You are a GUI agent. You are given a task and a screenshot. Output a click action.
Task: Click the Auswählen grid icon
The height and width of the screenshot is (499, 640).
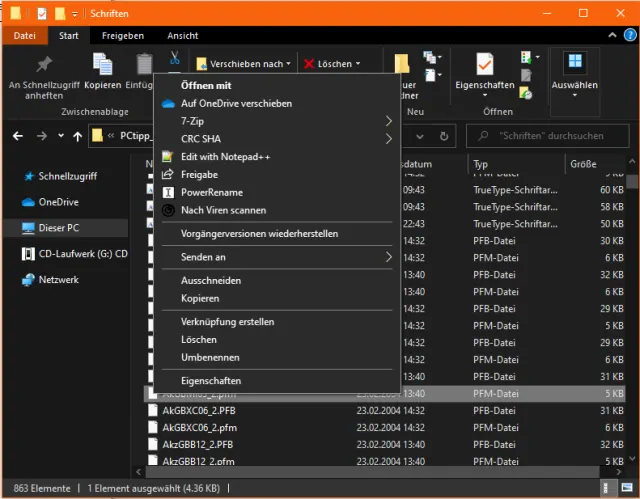pyautogui.click(x=575, y=62)
